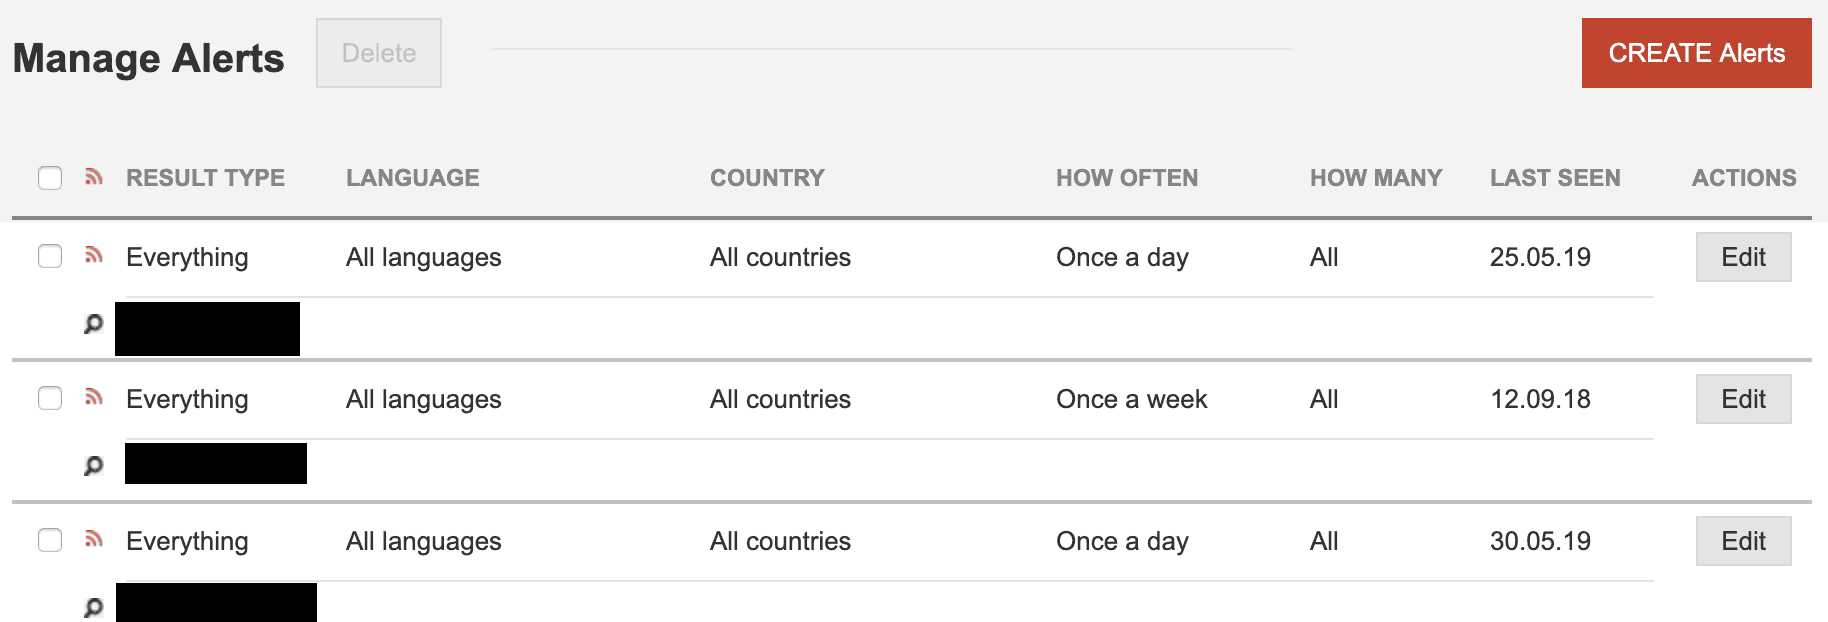
Task: Open RSS feed for the 12.09.18 alert
Action: pos(94,397)
